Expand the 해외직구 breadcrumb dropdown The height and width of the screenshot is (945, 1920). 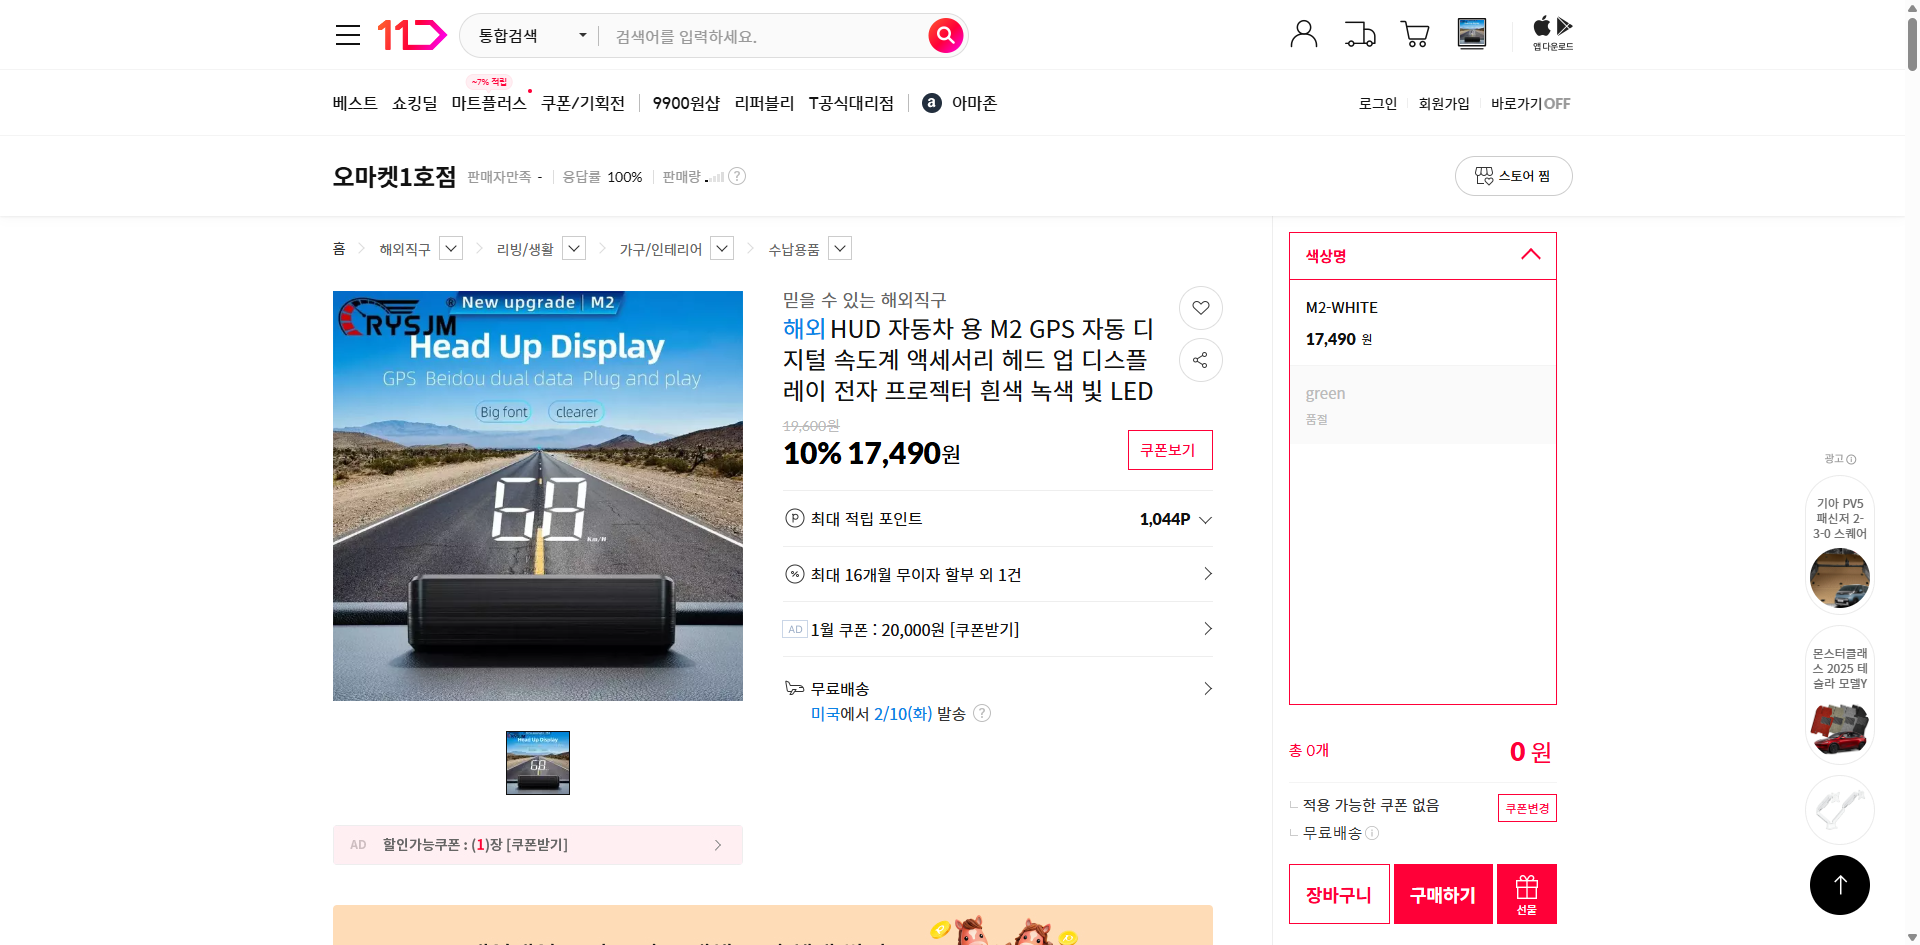tap(450, 248)
